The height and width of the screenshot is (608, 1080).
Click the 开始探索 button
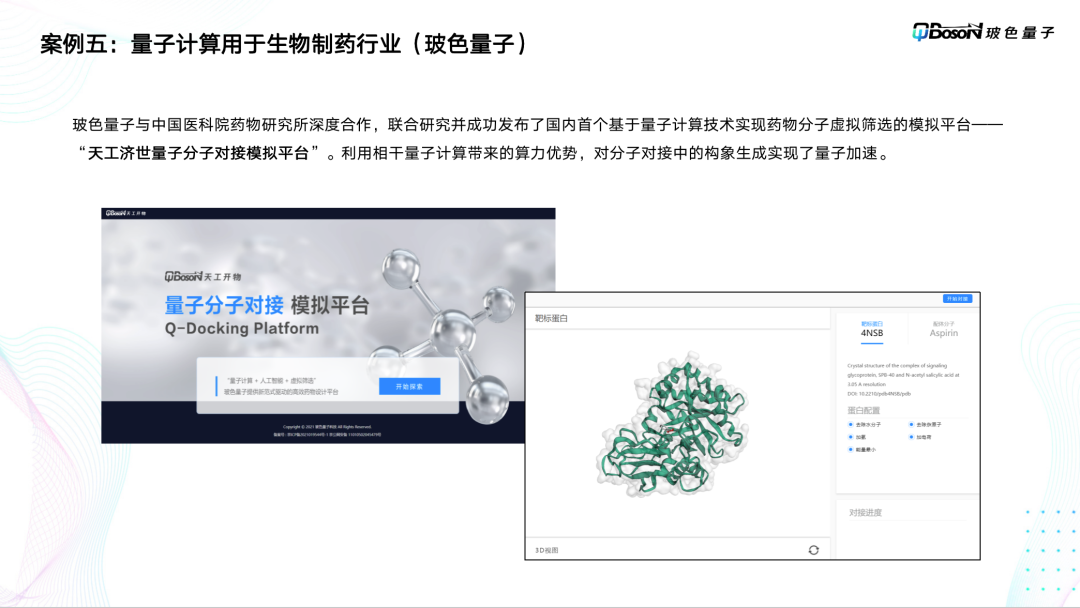tap(409, 386)
